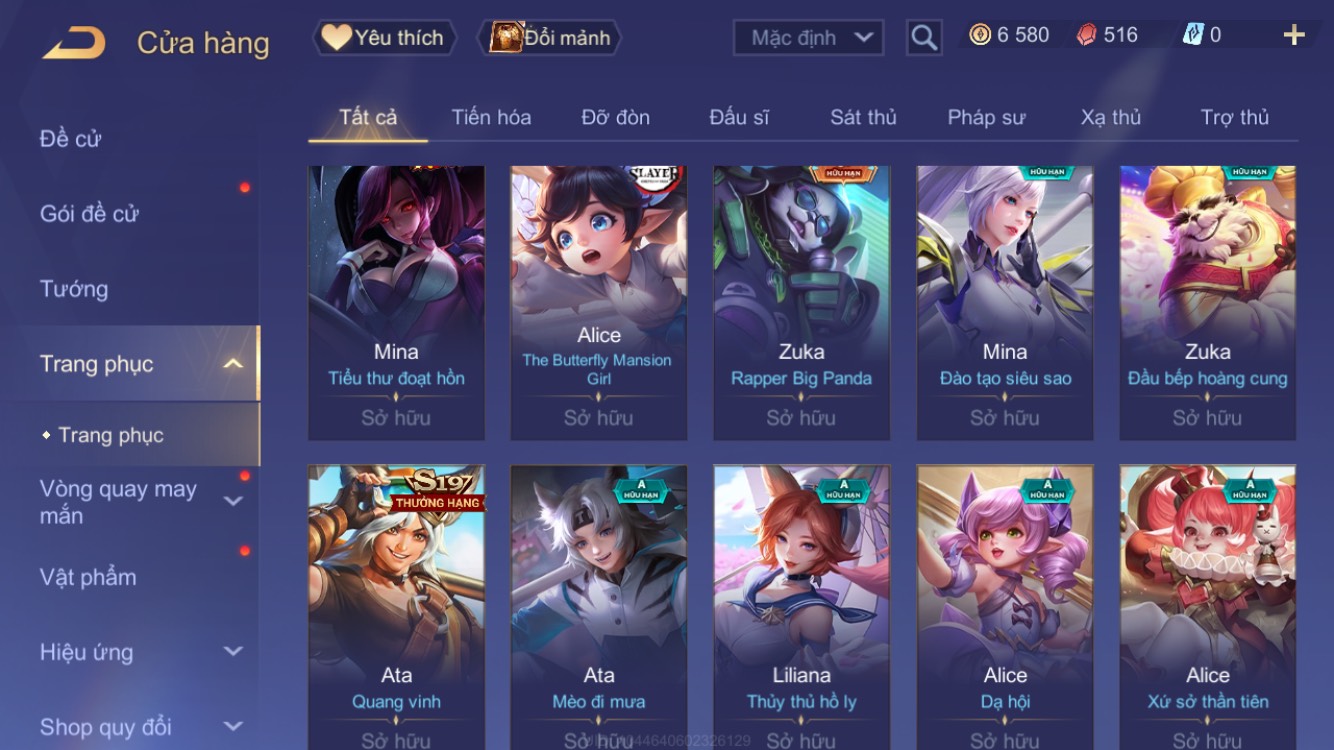Open the search magnifier icon

pyautogui.click(x=924, y=38)
